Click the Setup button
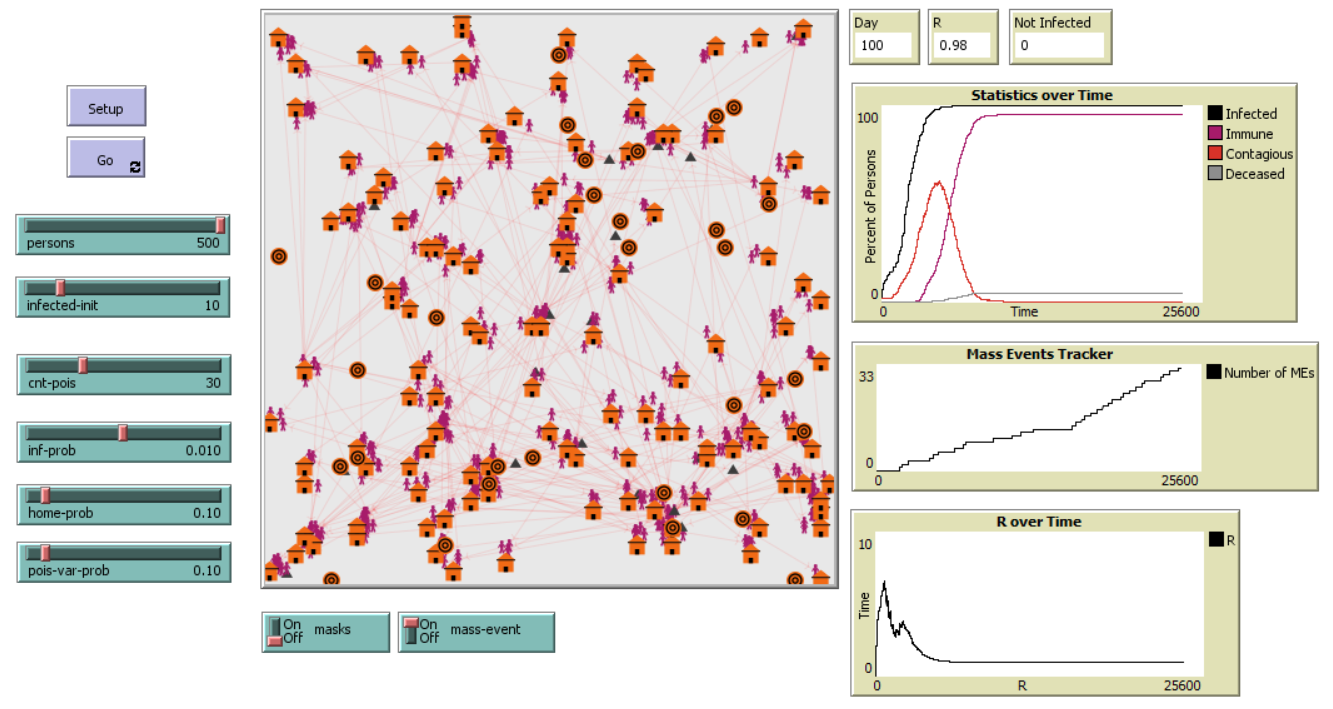1333x709 pixels. coord(106,108)
